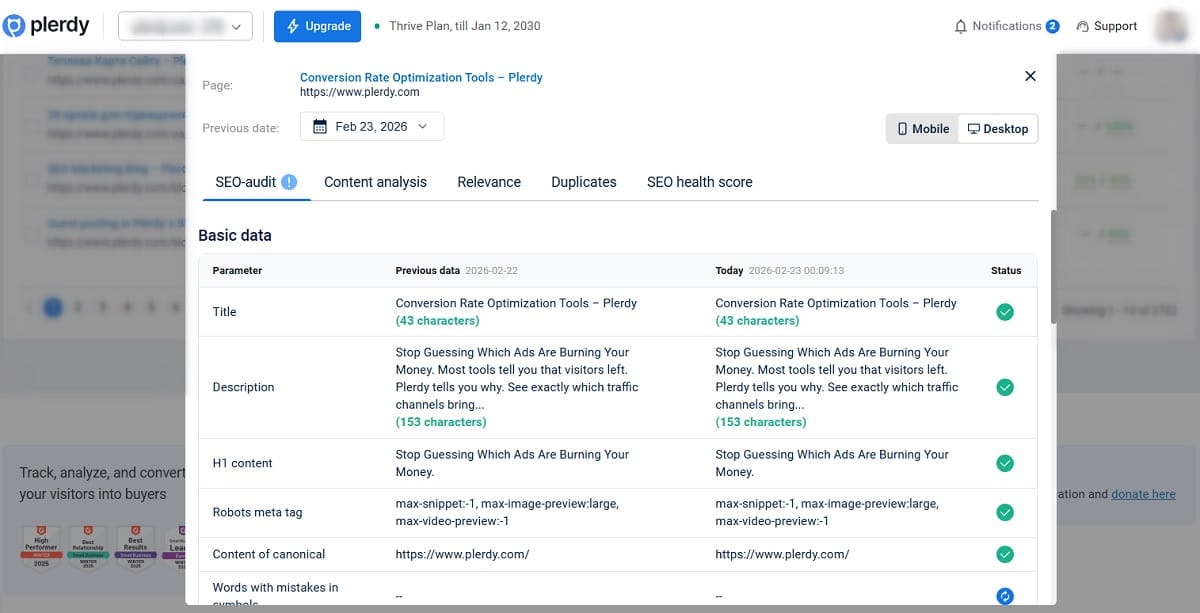Viewport: 1200px width, 613px height.
Task: Click the Plerdy logo icon
Action: pos(17,25)
